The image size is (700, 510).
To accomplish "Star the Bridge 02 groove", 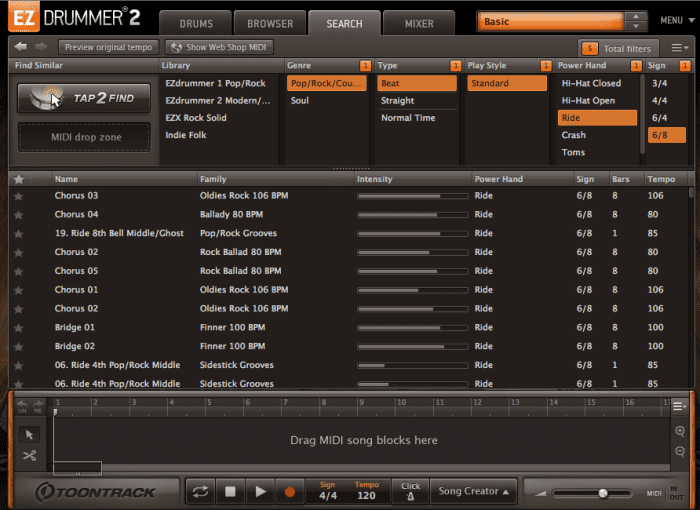I will 19,347.
